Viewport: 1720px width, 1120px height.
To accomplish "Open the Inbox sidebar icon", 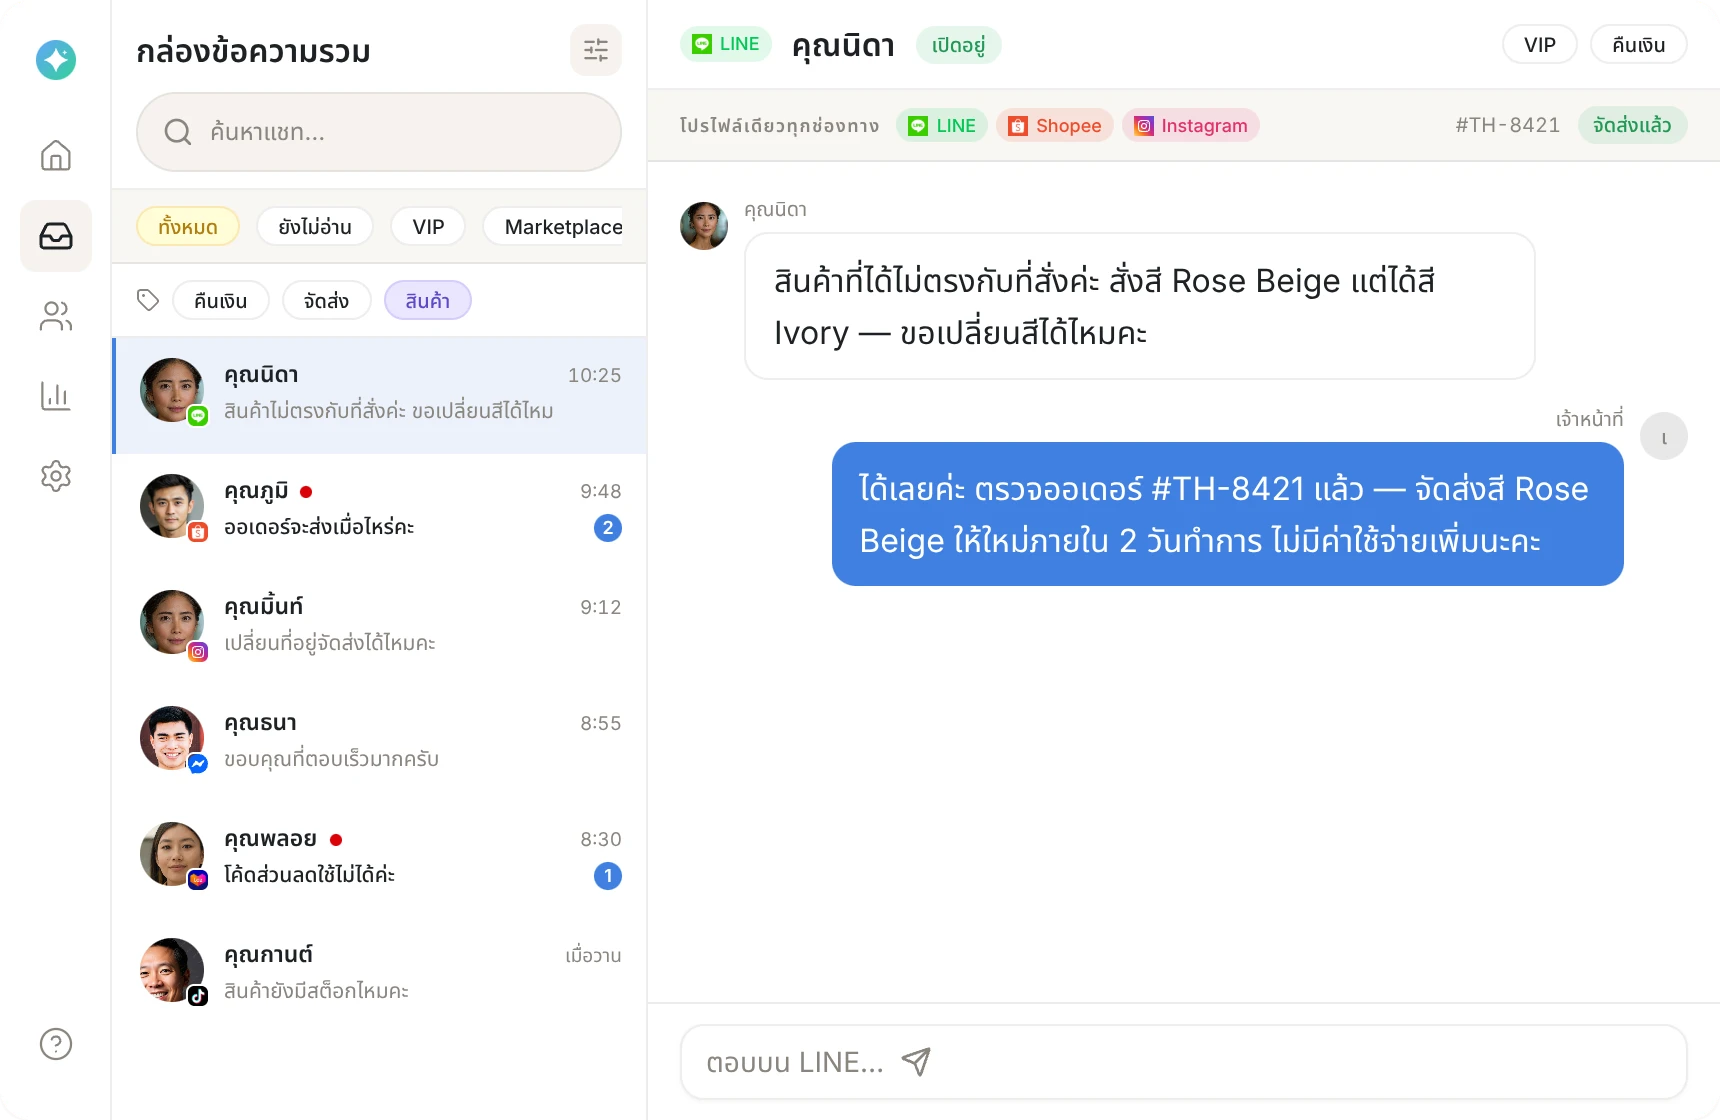I will [56, 236].
